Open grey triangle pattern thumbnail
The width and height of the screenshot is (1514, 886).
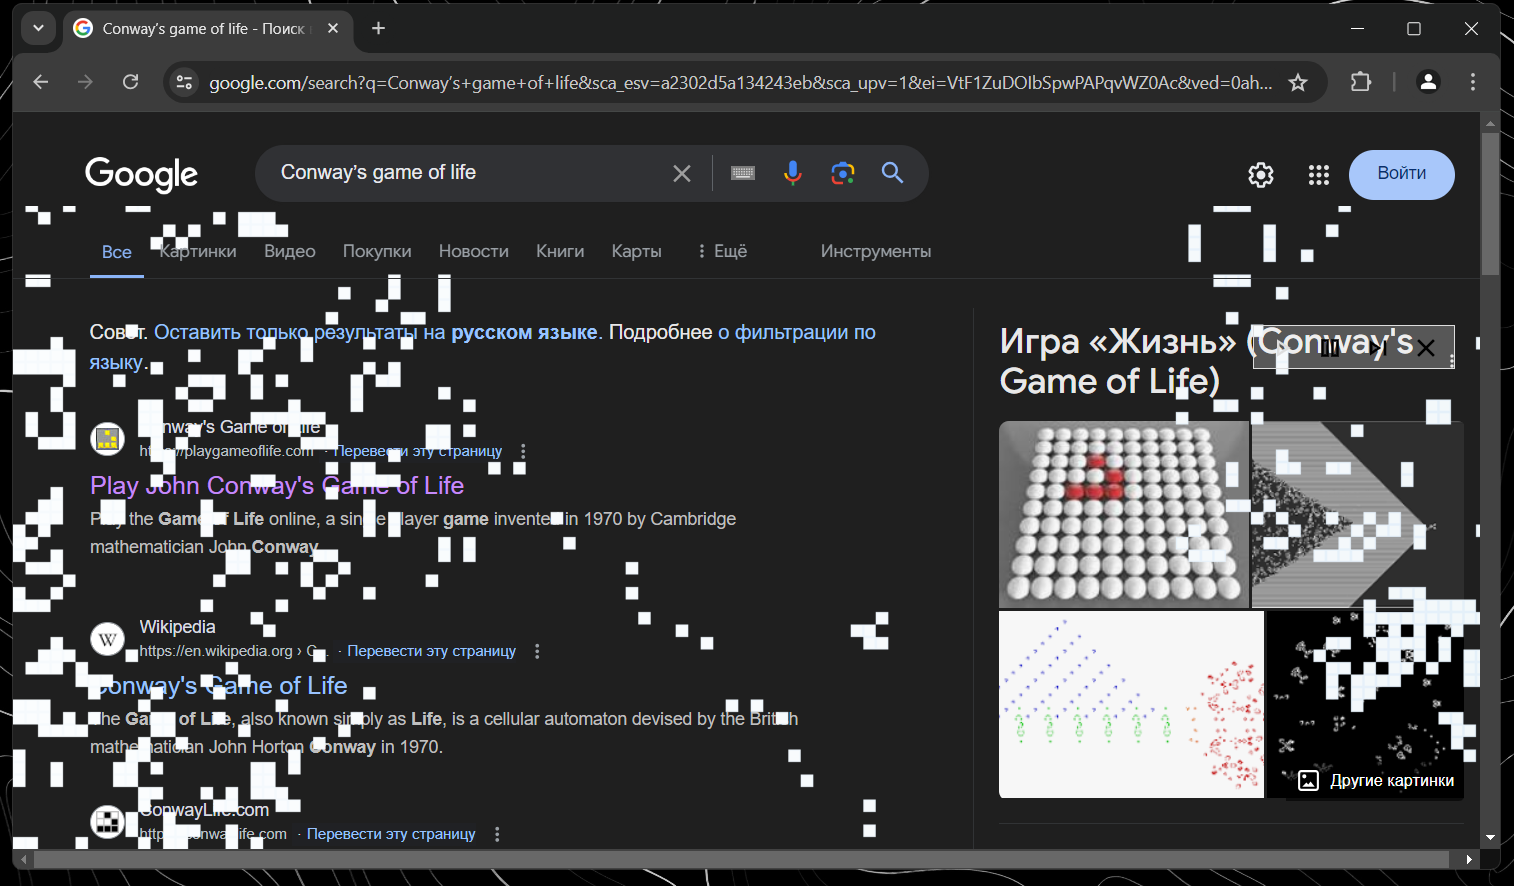coord(1357,514)
